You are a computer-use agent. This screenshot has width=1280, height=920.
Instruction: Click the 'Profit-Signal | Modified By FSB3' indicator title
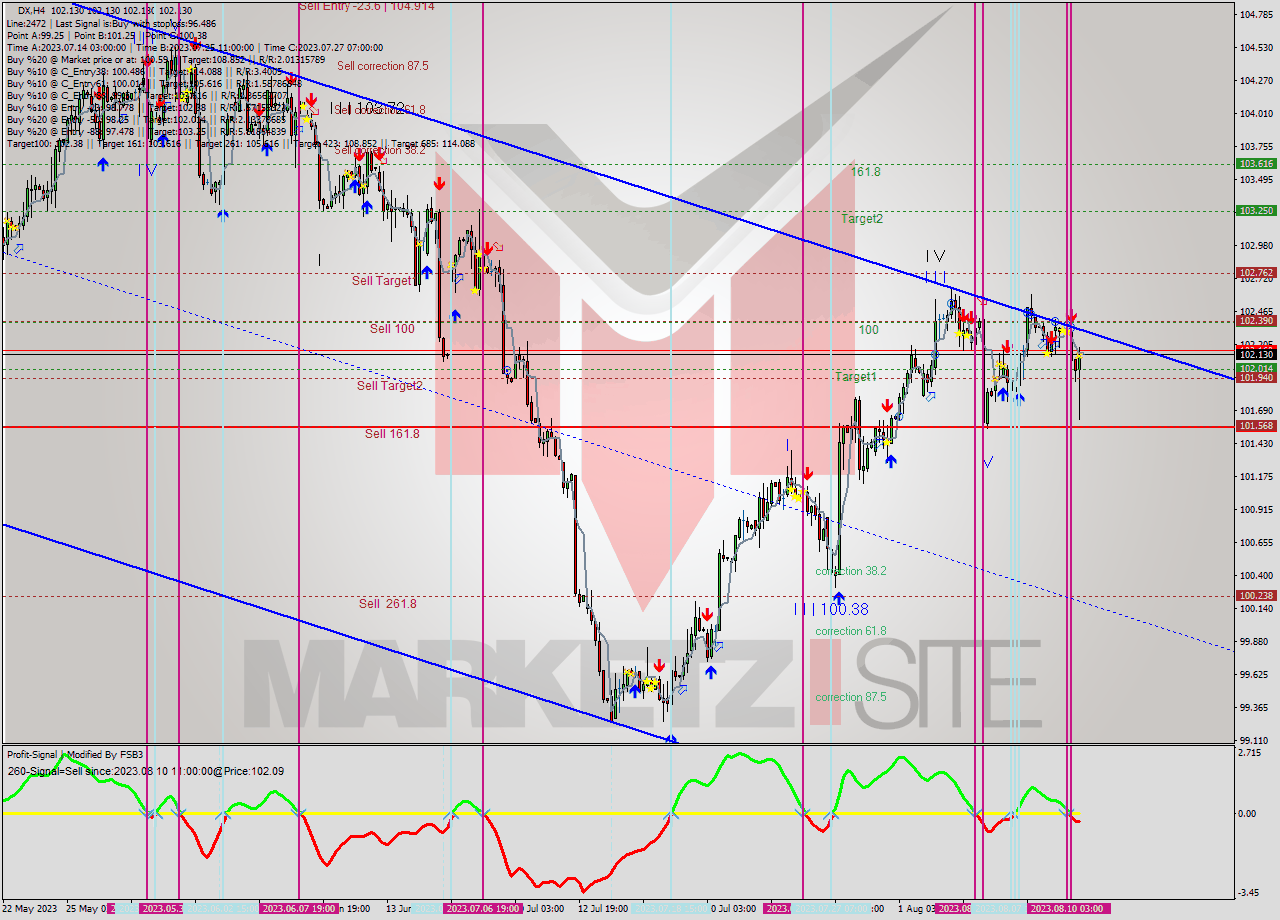tap(75, 754)
